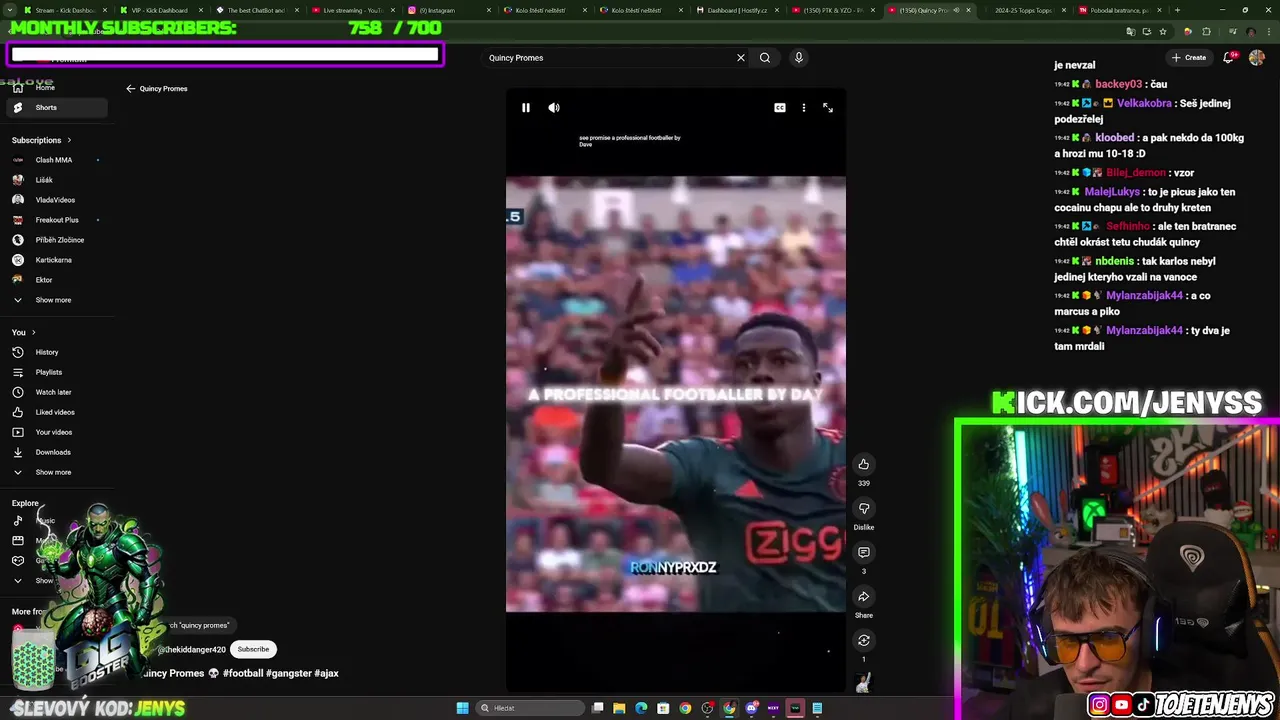This screenshot has width=1280, height=720.
Task: Open the VladaVideos channel
Action: point(55,200)
